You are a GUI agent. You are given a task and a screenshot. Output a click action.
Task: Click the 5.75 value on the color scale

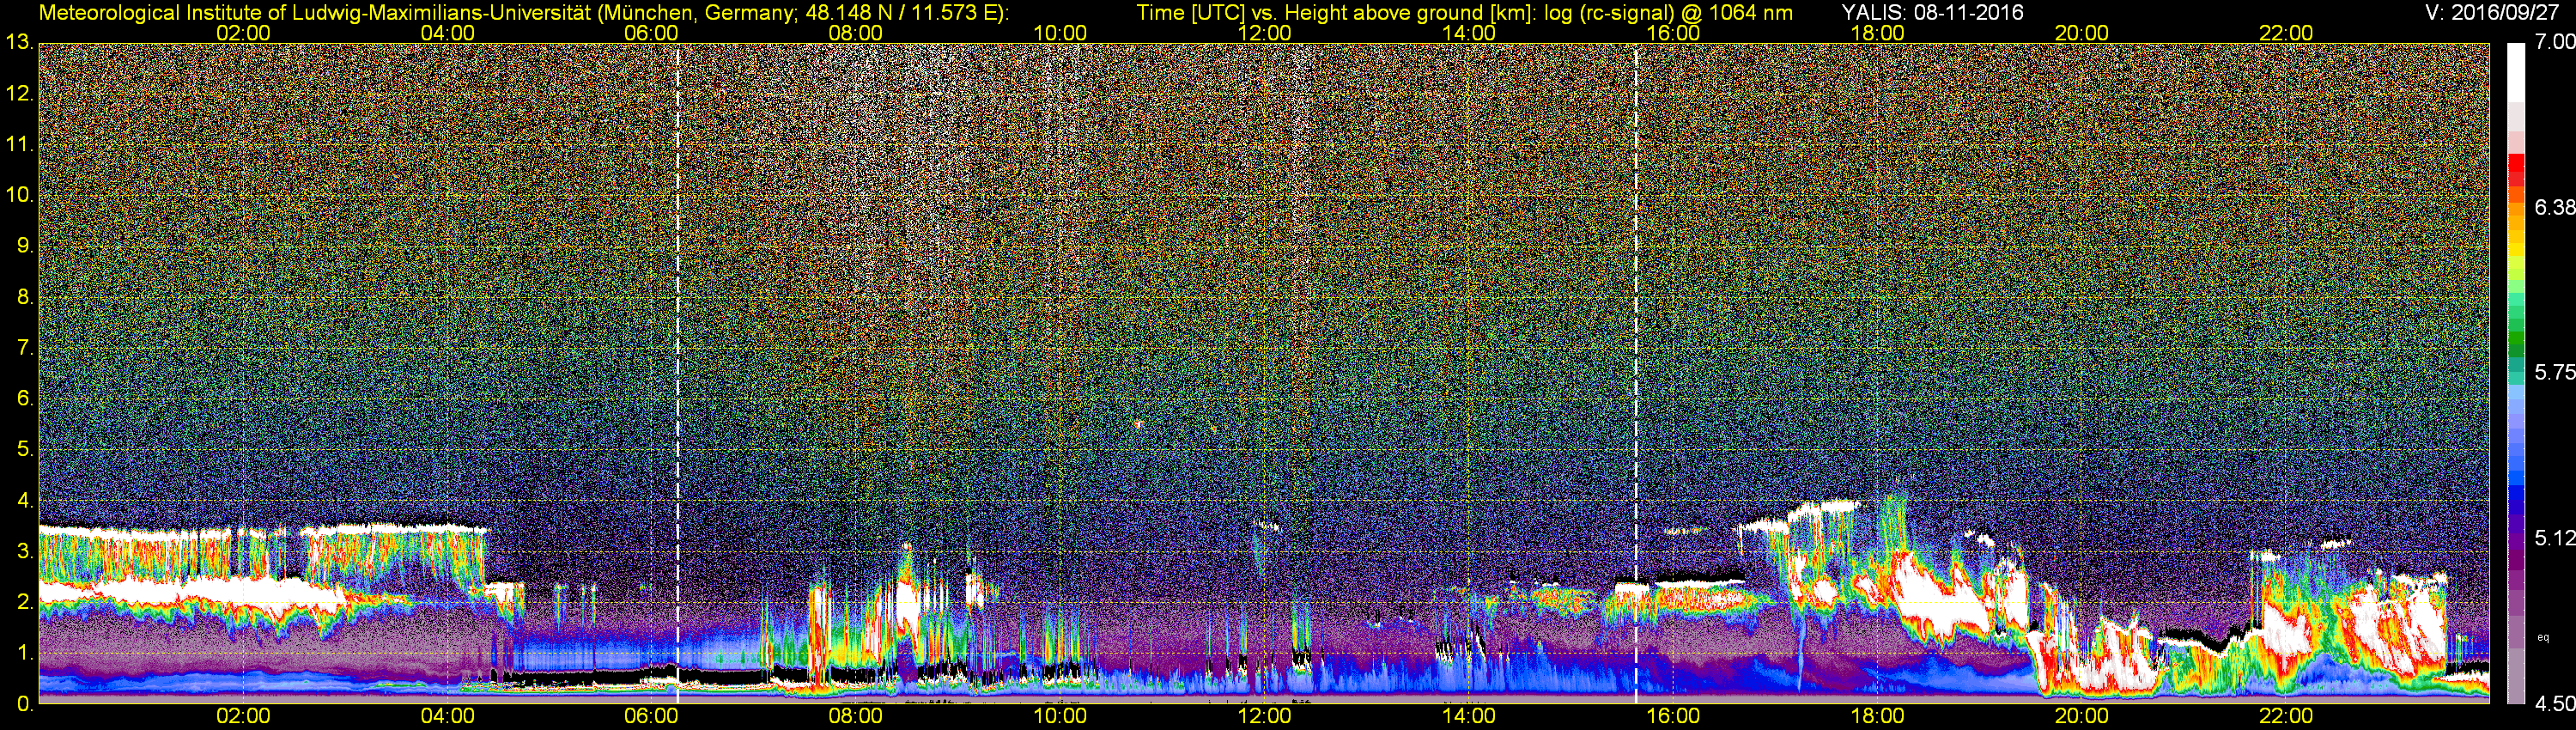(x=2554, y=372)
